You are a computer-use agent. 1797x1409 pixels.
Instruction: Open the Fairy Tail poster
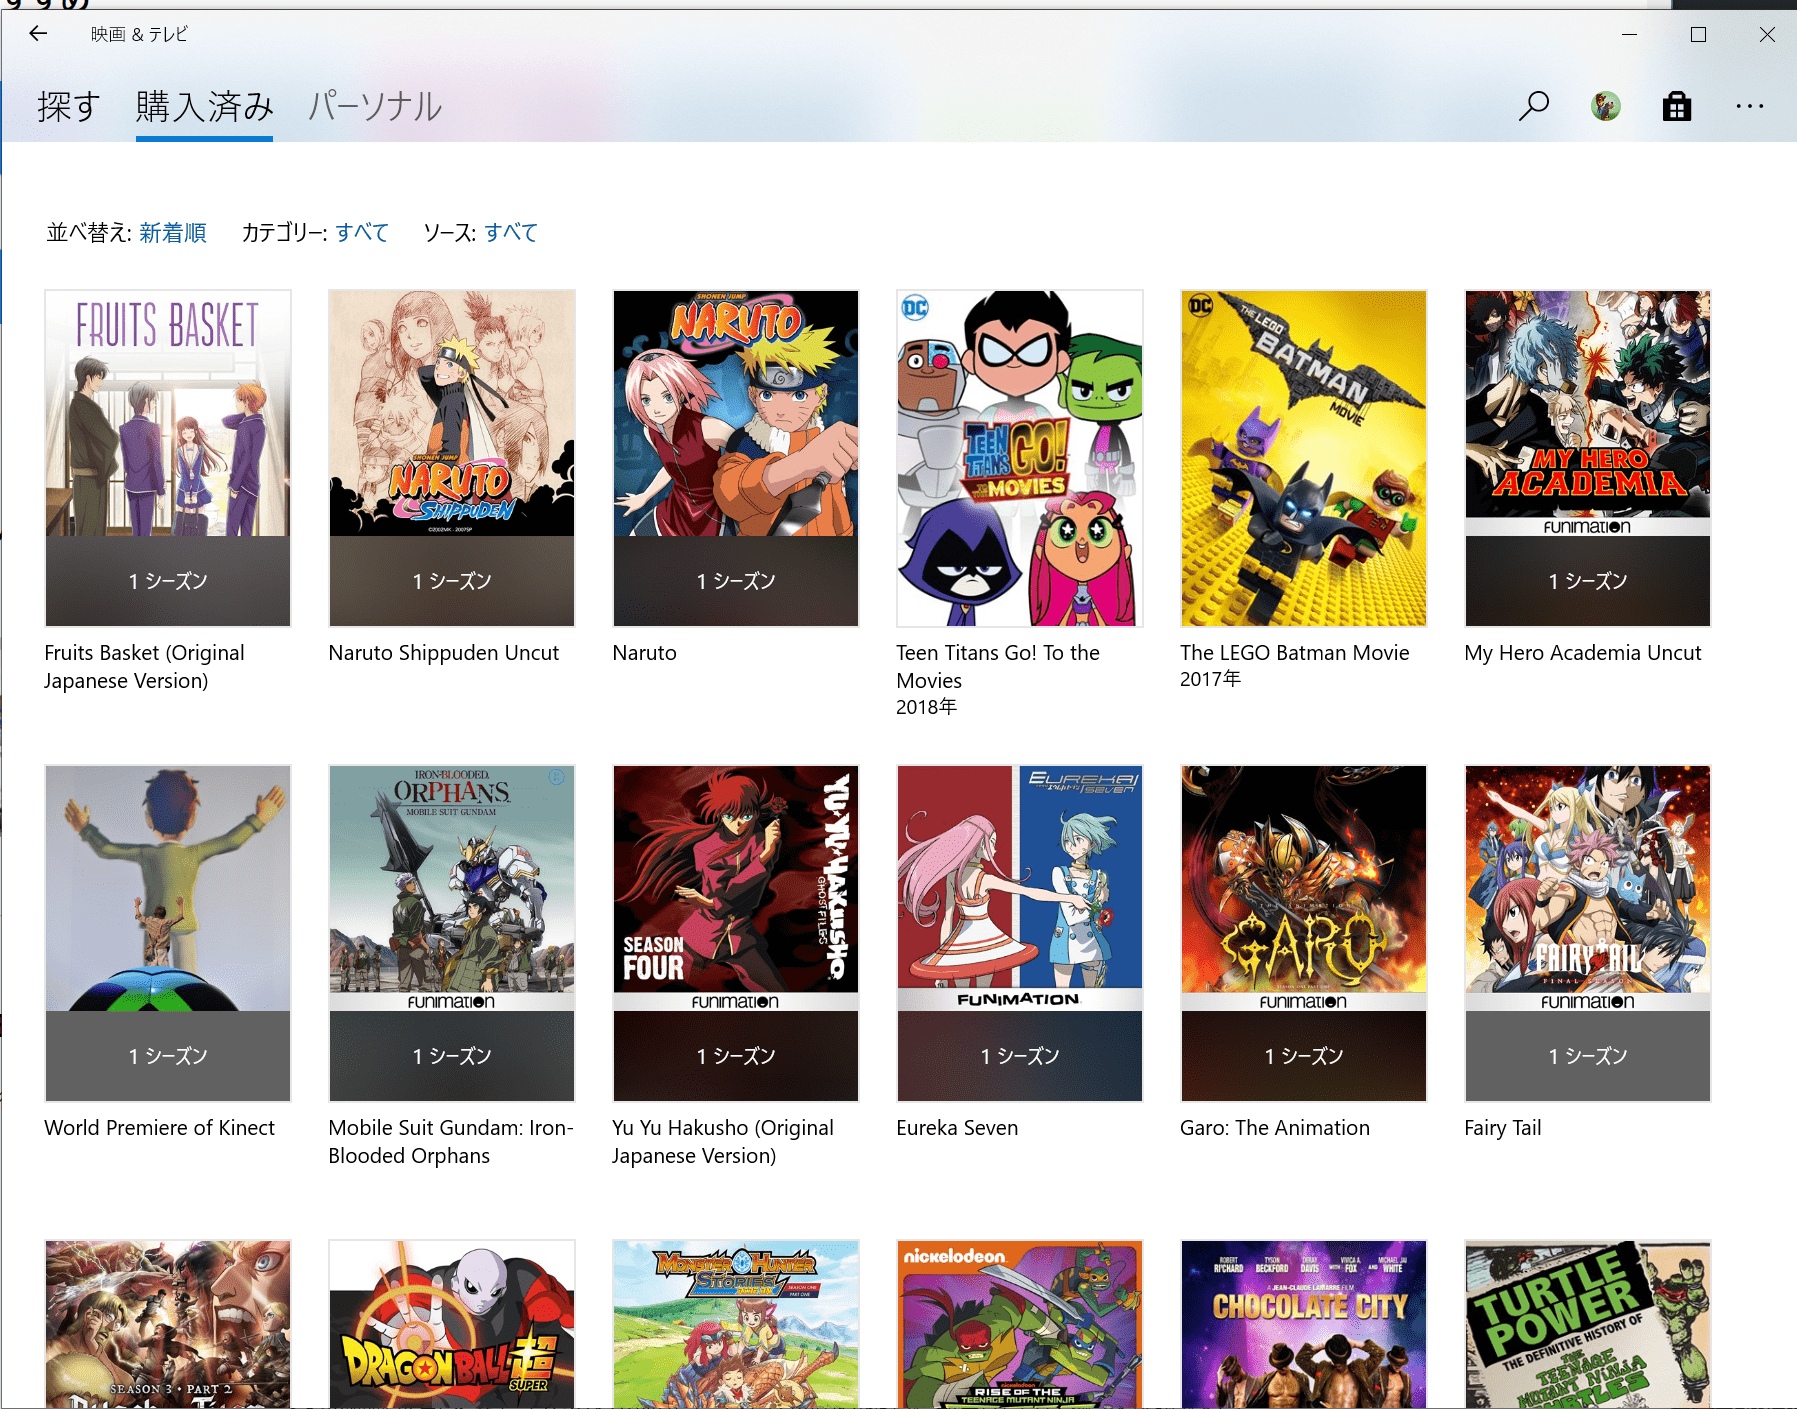click(x=1588, y=933)
